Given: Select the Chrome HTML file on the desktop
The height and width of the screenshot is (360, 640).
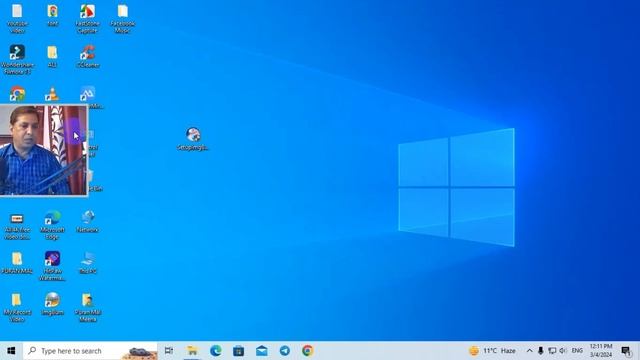Looking at the screenshot, I should (52, 15).
